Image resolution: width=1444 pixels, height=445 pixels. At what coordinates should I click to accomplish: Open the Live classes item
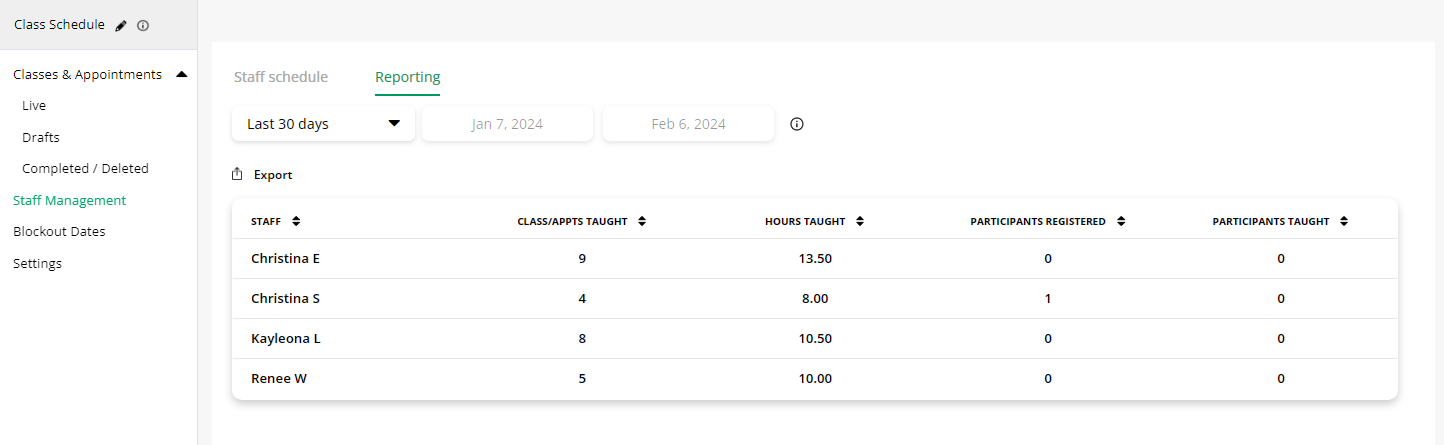point(34,105)
